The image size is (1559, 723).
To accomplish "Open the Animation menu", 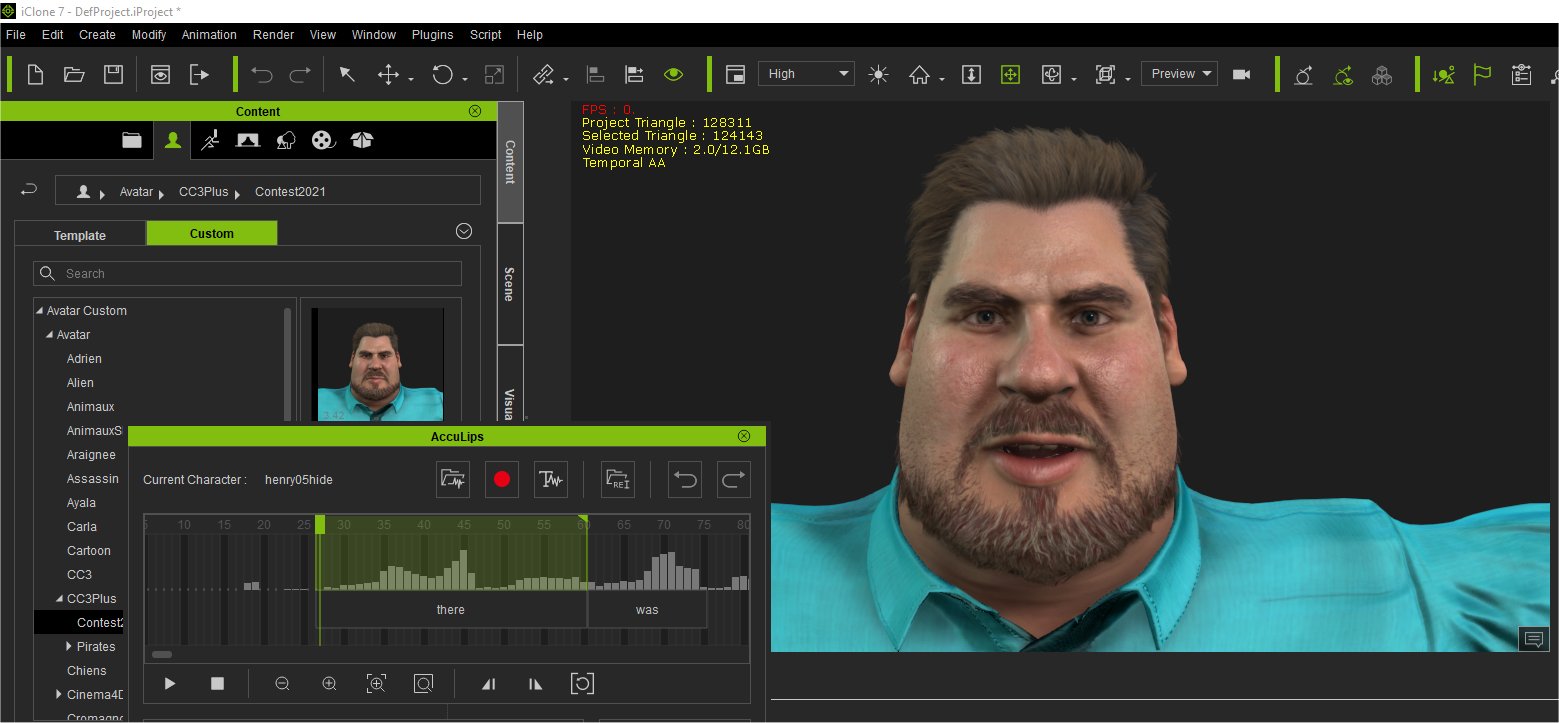I will point(209,34).
